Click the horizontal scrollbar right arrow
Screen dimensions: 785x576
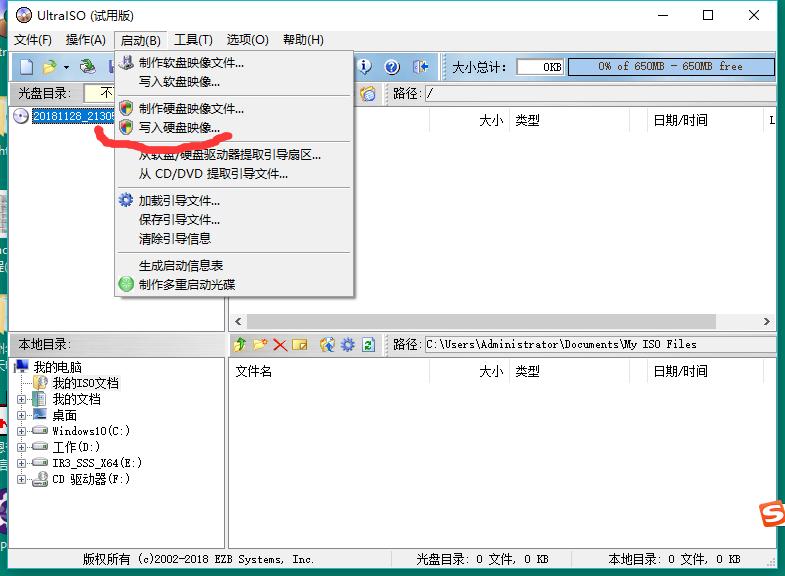point(766,321)
